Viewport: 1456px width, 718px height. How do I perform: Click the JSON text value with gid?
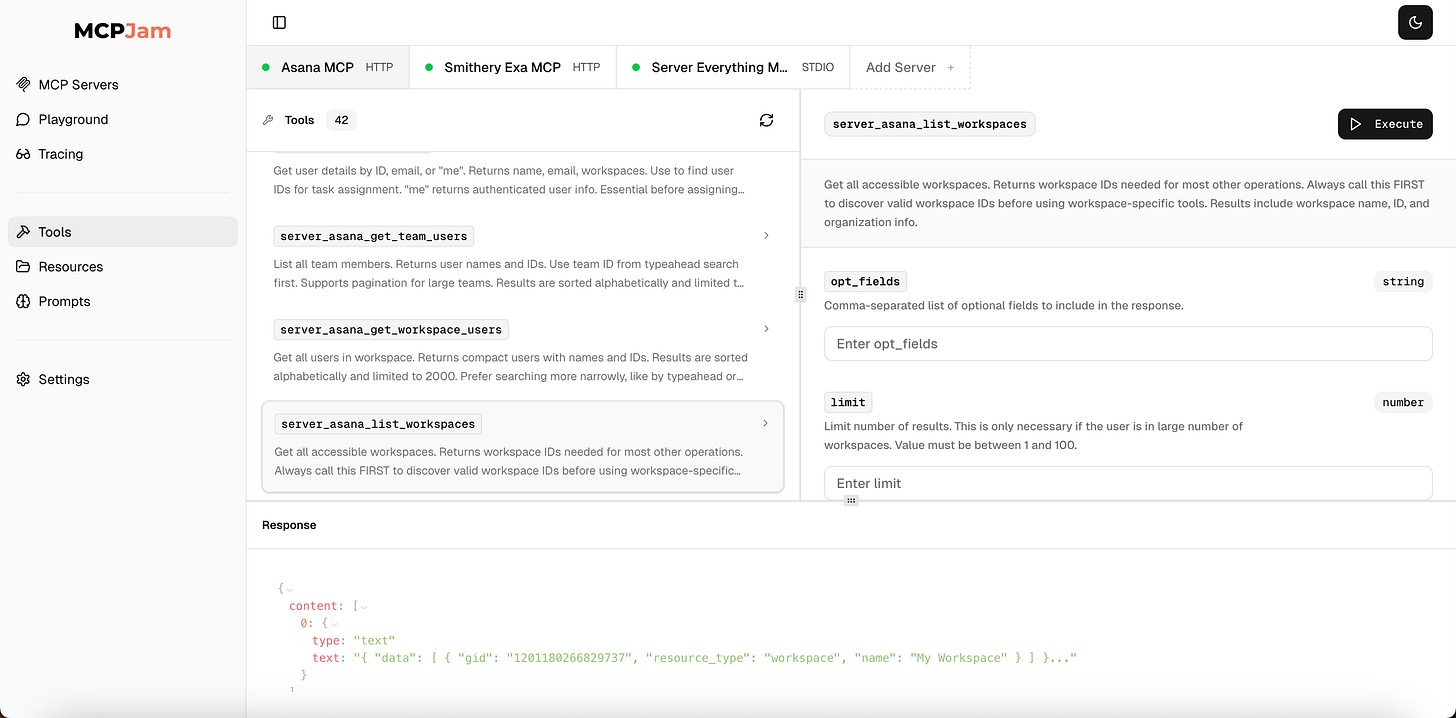tap(715, 658)
